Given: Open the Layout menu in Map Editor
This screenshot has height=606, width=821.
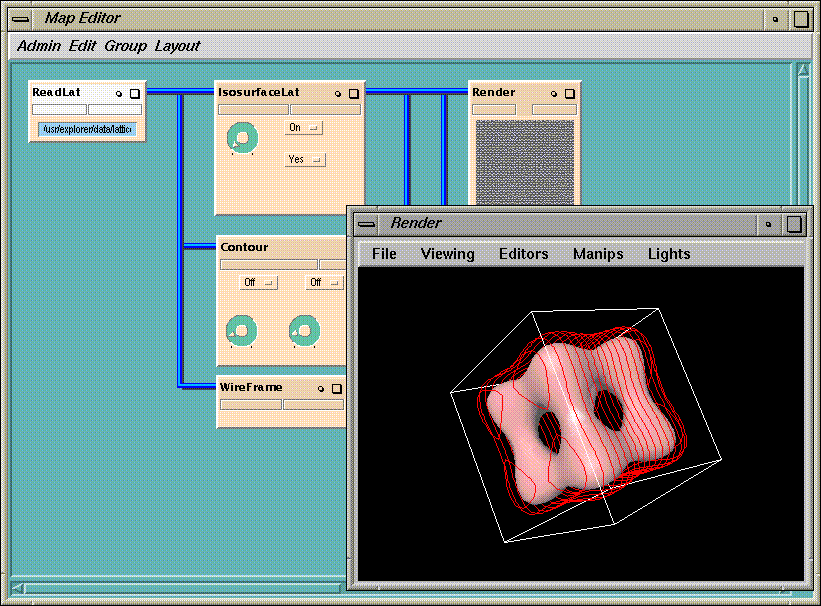Looking at the screenshot, I should pyautogui.click(x=177, y=46).
